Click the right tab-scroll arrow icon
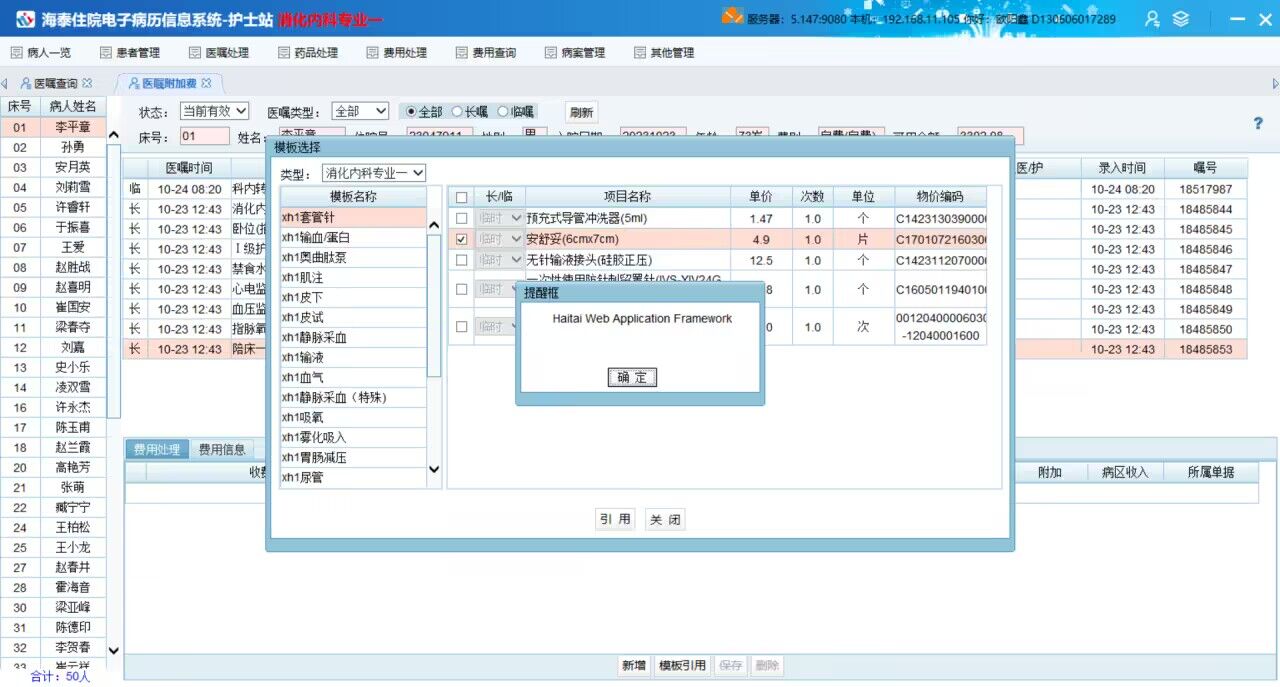This screenshot has width=1280, height=687. click(x=1275, y=83)
